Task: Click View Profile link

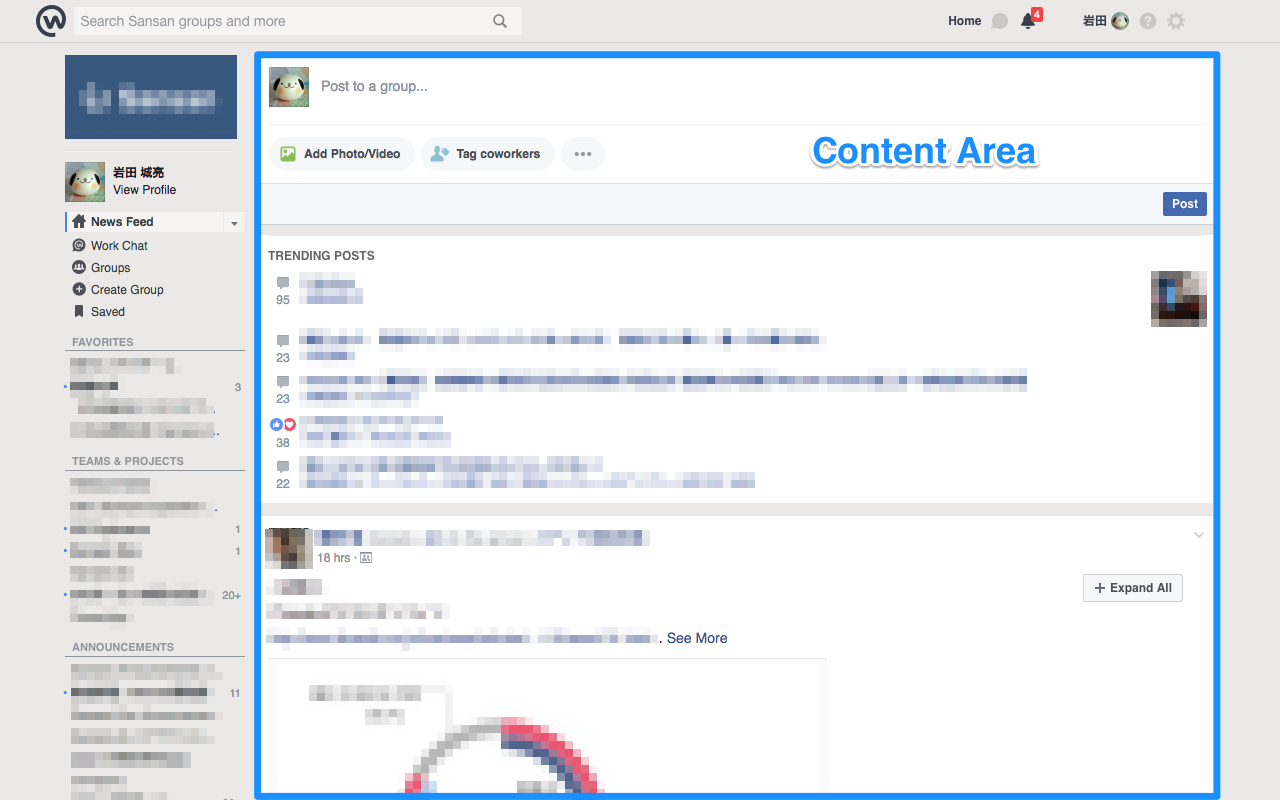Action: click(x=145, y=190)
